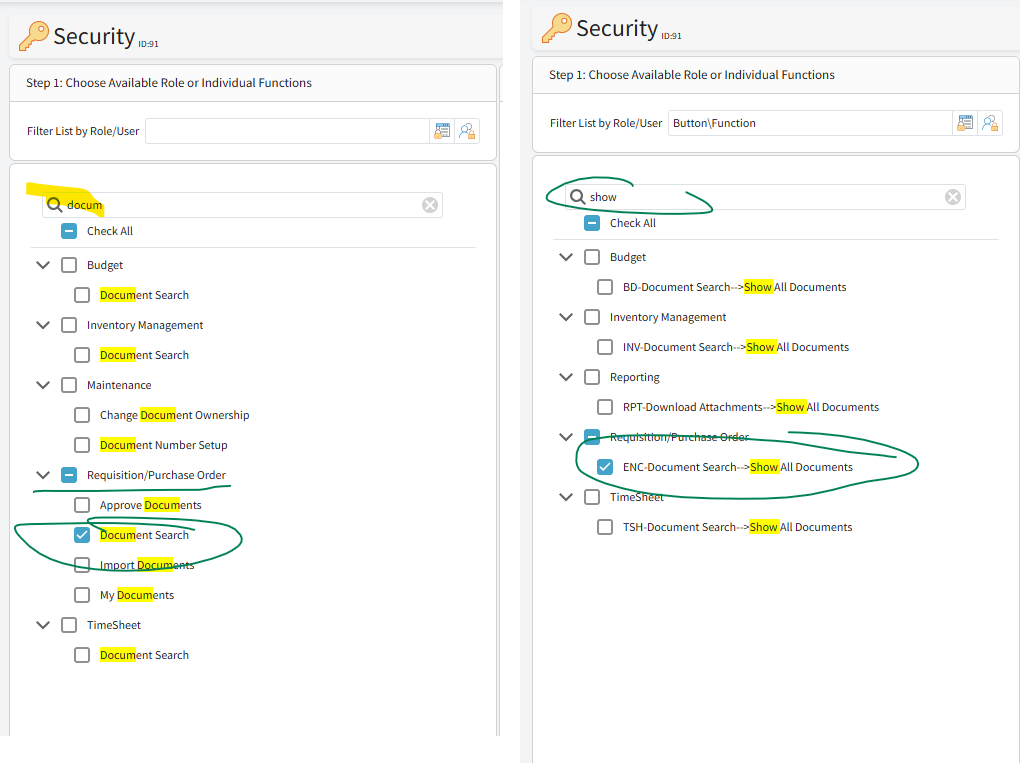1020x763 pixels.
Task: Collapse Requisition/Purchase Order group containing Import Documents
Action: [x=43, y=475]
